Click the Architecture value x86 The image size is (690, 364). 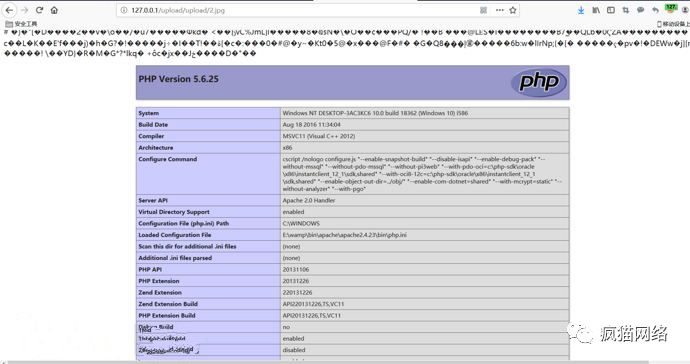click(x=287, y=147)
